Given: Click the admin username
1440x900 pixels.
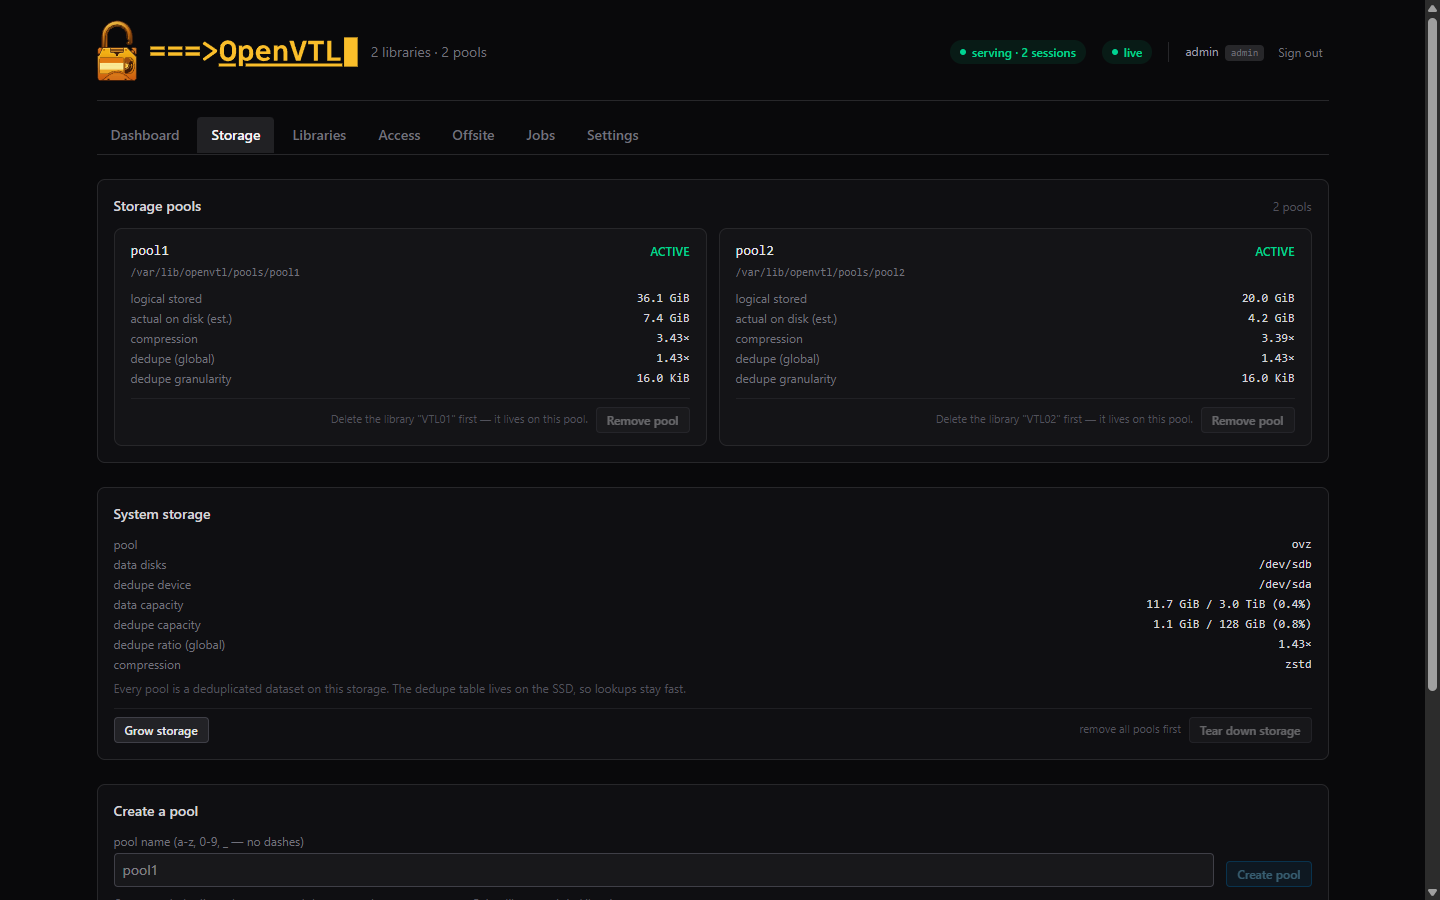Looking at the screenshot, I should 1202,52.
